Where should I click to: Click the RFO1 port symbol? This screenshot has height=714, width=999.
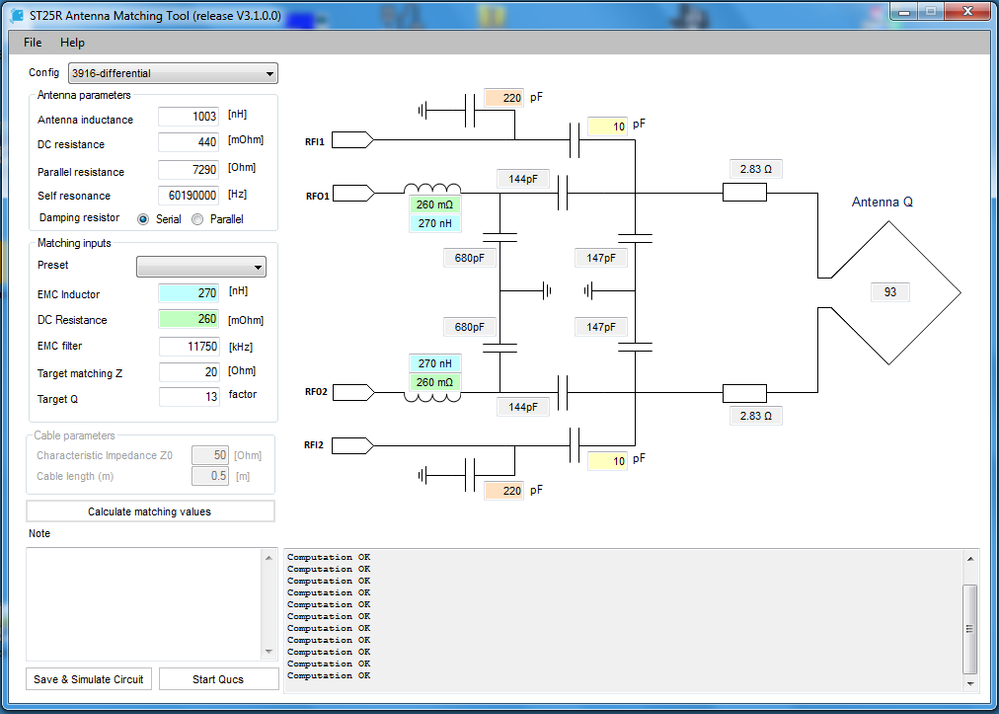[x=354, y=193]
